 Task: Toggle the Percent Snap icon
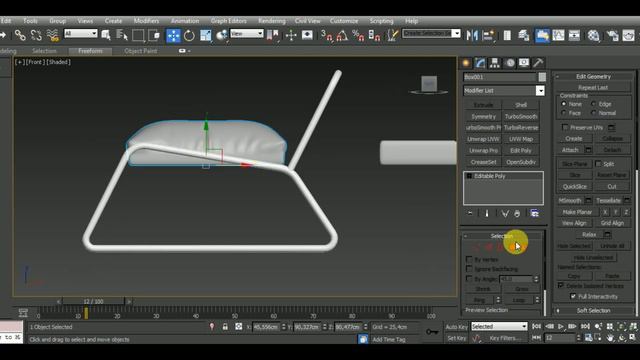pos(358,36)
